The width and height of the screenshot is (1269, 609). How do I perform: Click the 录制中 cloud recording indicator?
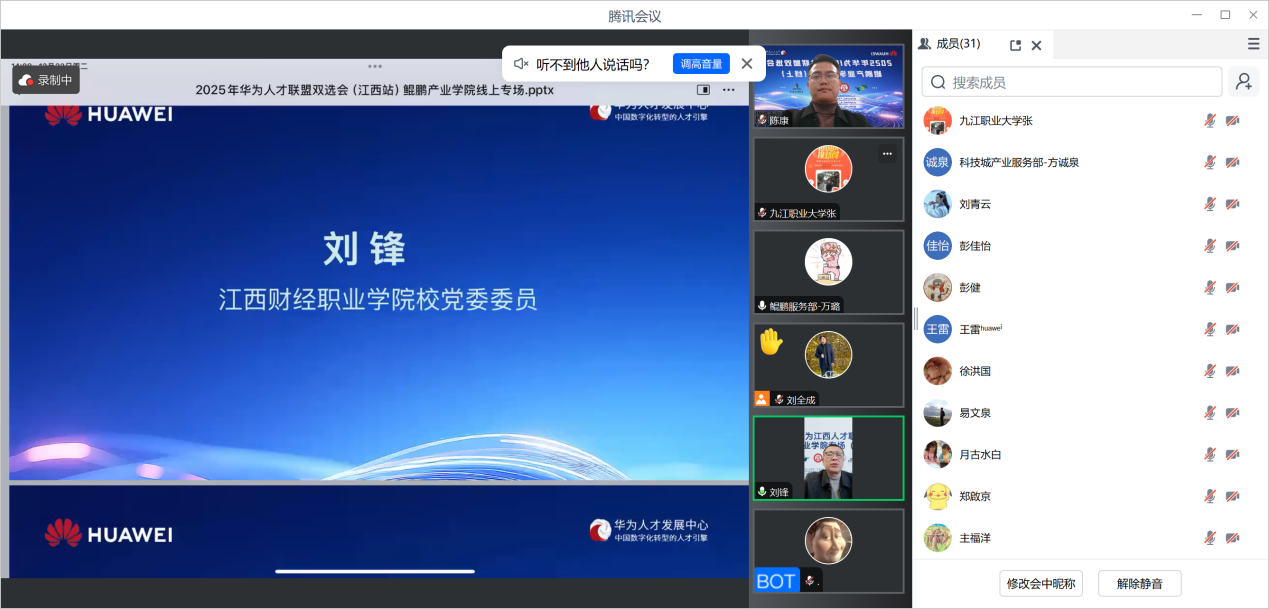[x=46, y=80]
